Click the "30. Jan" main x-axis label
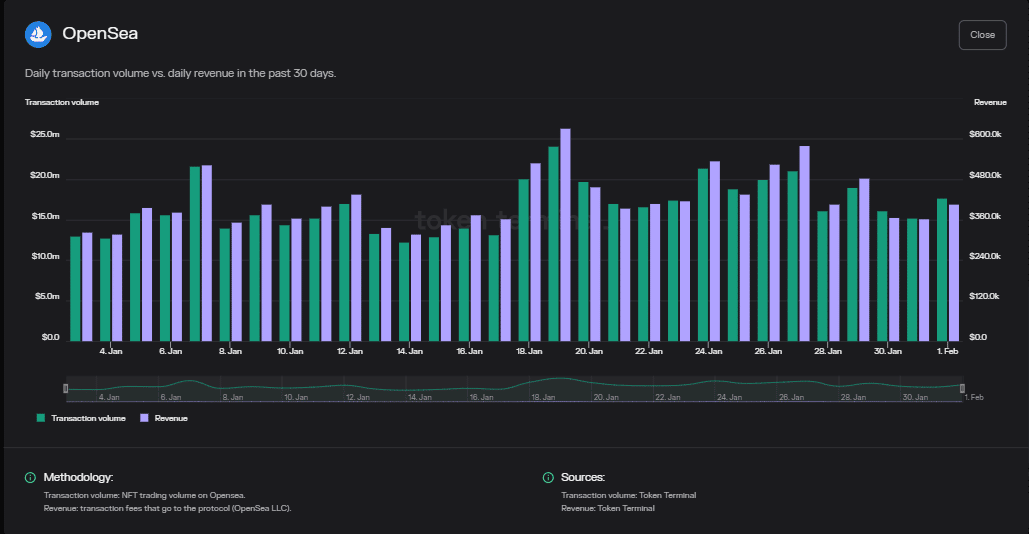 point(887,352)
